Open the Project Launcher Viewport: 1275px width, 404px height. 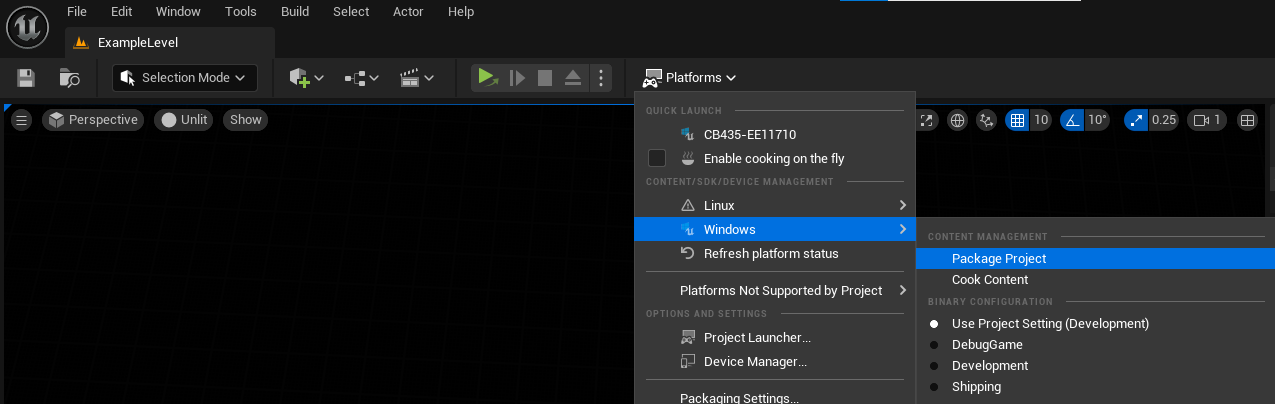(756, 338)
